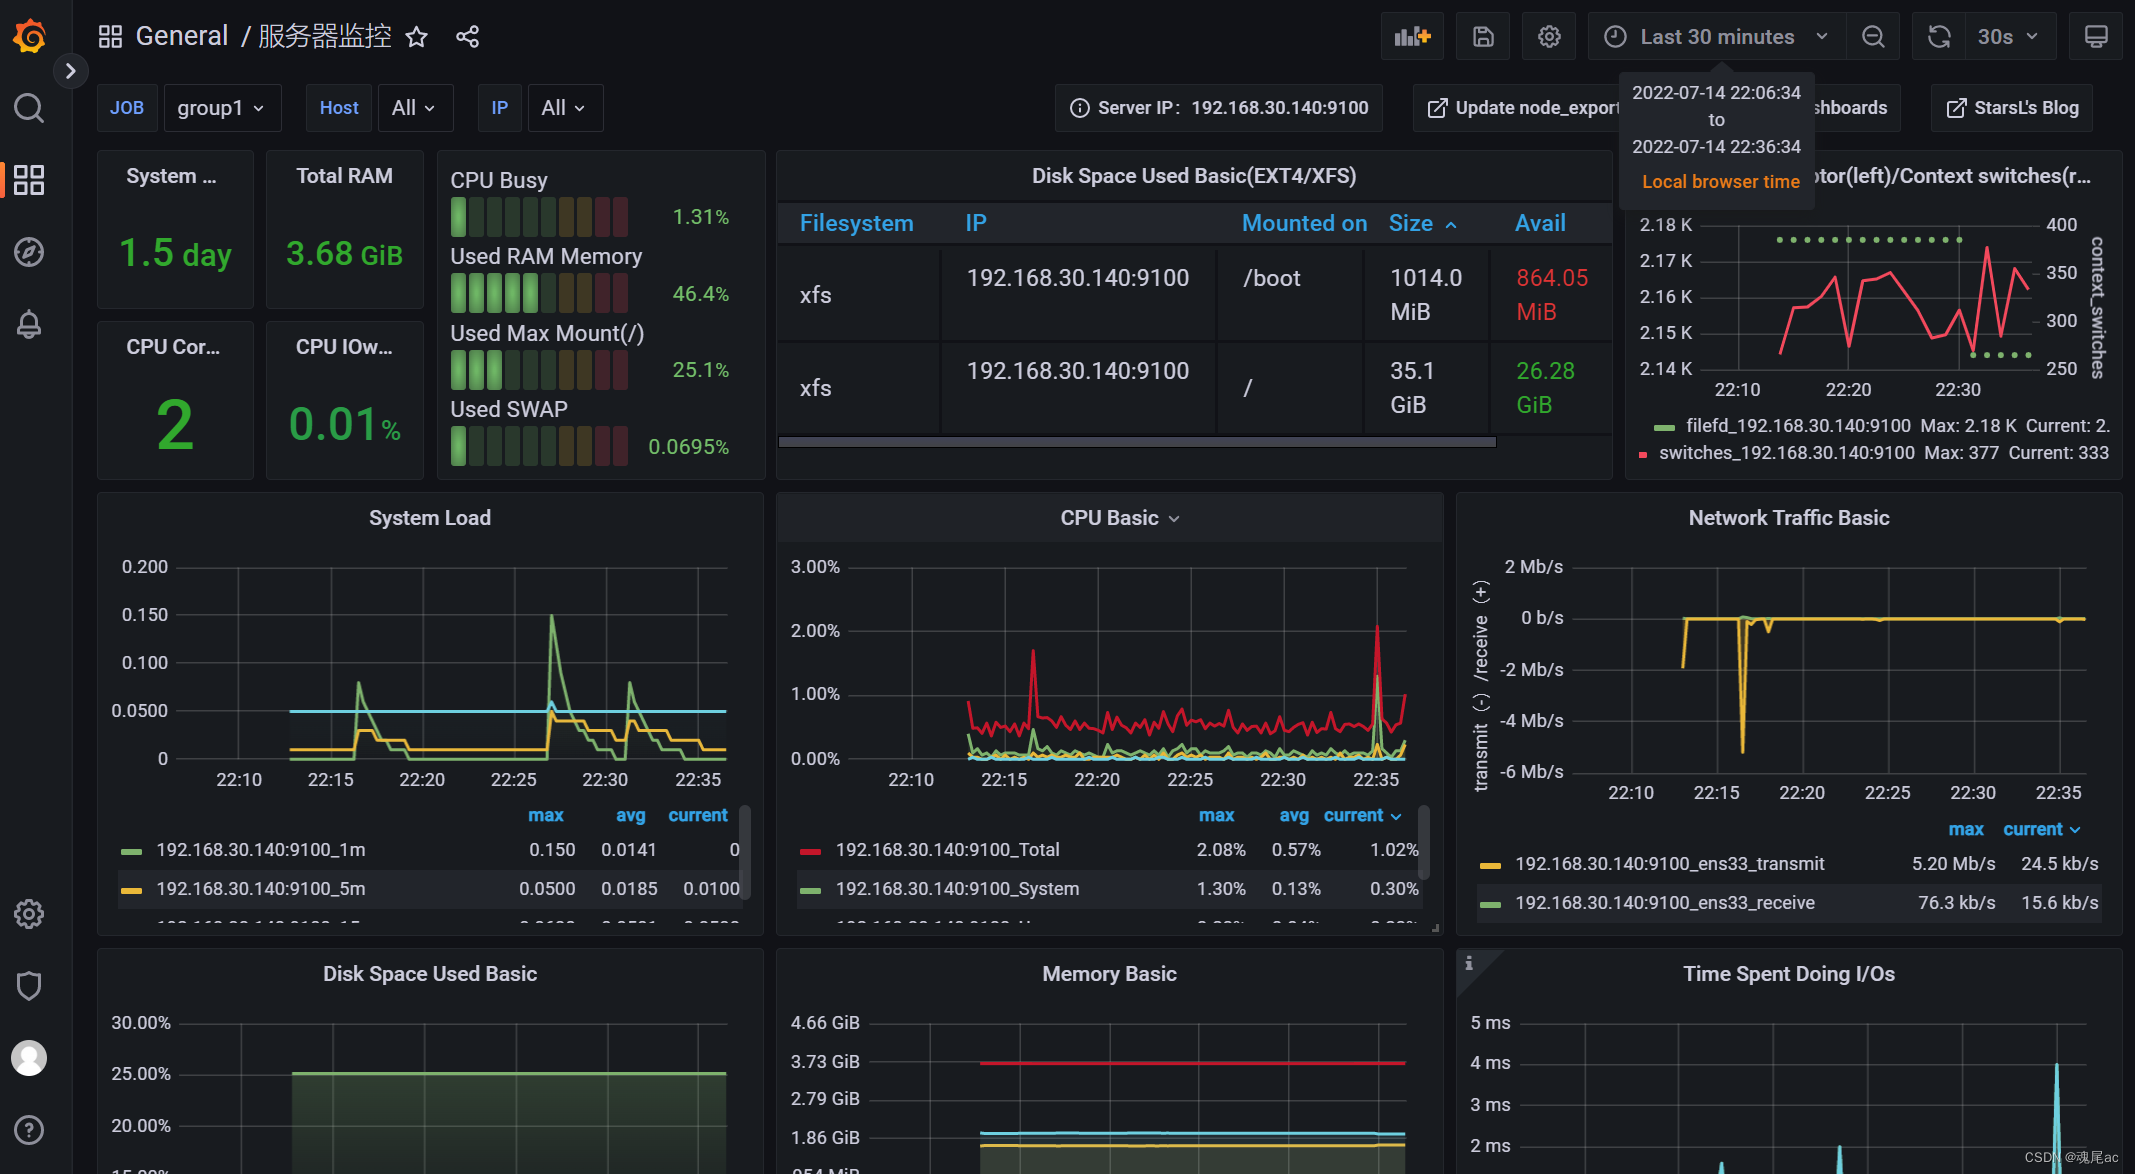
Task: Open the Network Traffic Basic panel title
Action: [x=1789, y=518]
